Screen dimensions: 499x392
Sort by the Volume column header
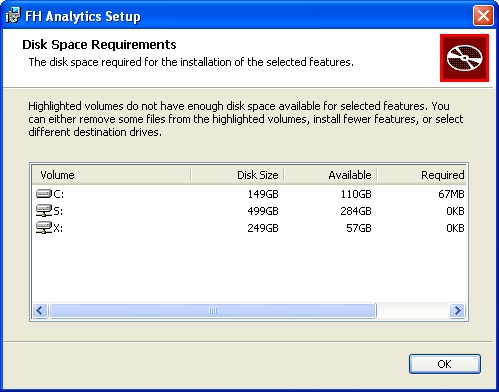point(111,175)
